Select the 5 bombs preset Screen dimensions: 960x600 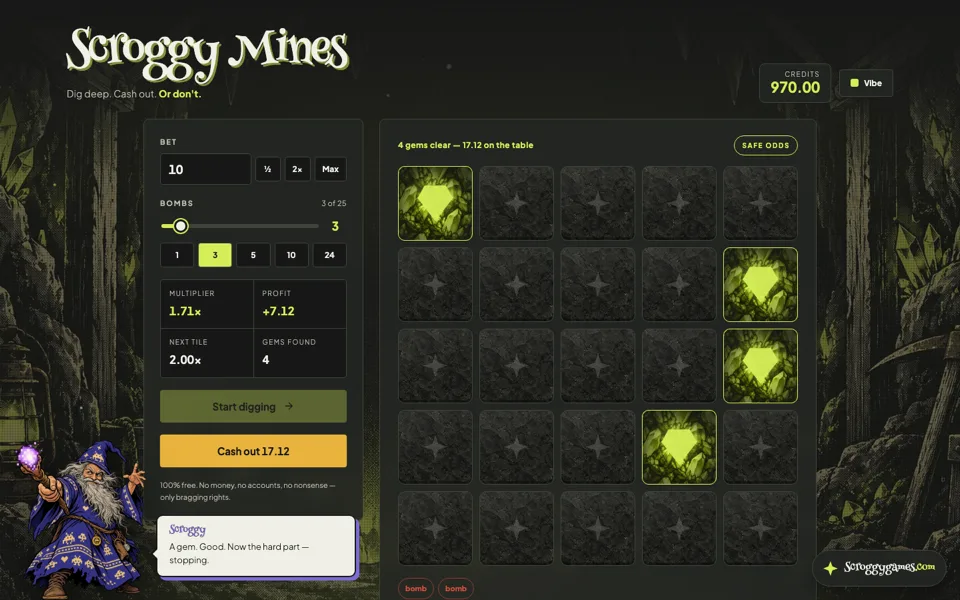[x=253, y=255]
